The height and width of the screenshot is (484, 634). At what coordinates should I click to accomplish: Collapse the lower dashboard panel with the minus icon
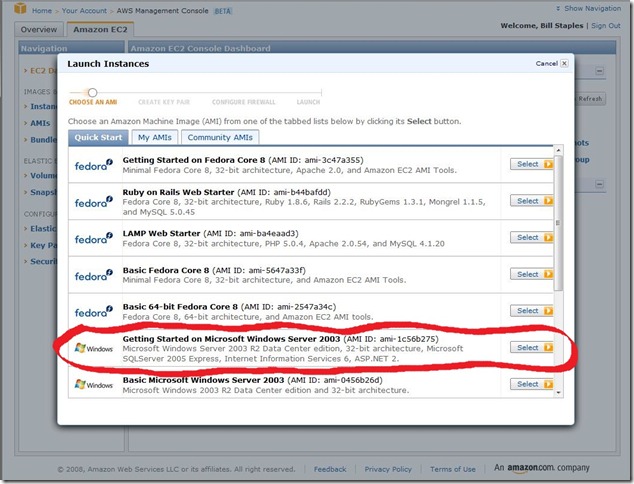(x=600, y=184)
